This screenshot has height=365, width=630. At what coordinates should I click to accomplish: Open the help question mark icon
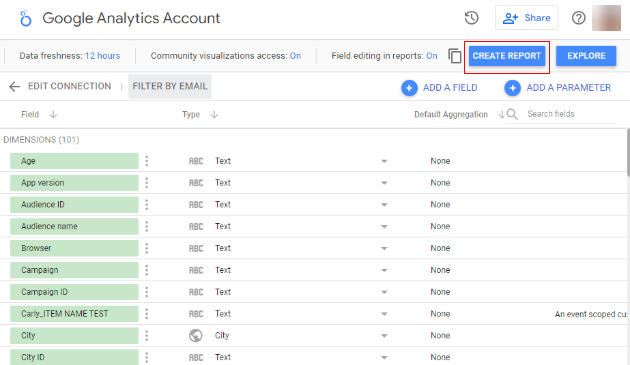point(579,18)
